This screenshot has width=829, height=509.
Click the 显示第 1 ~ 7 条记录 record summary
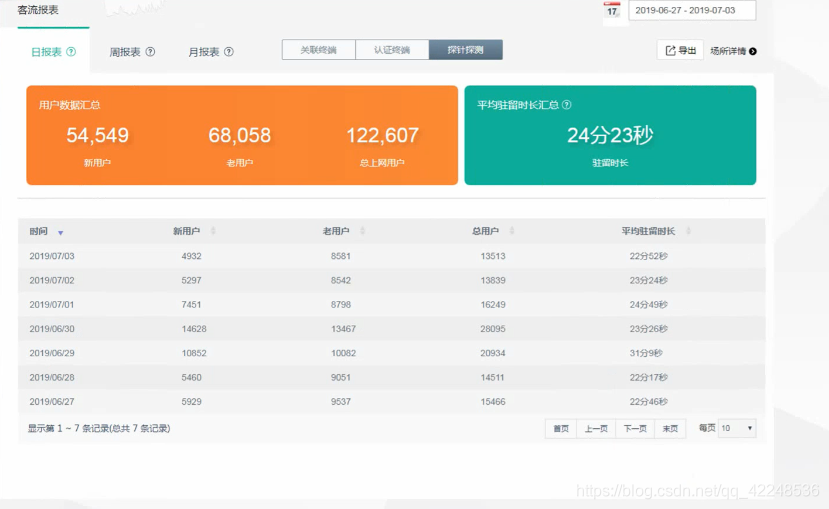click(99, 429)
